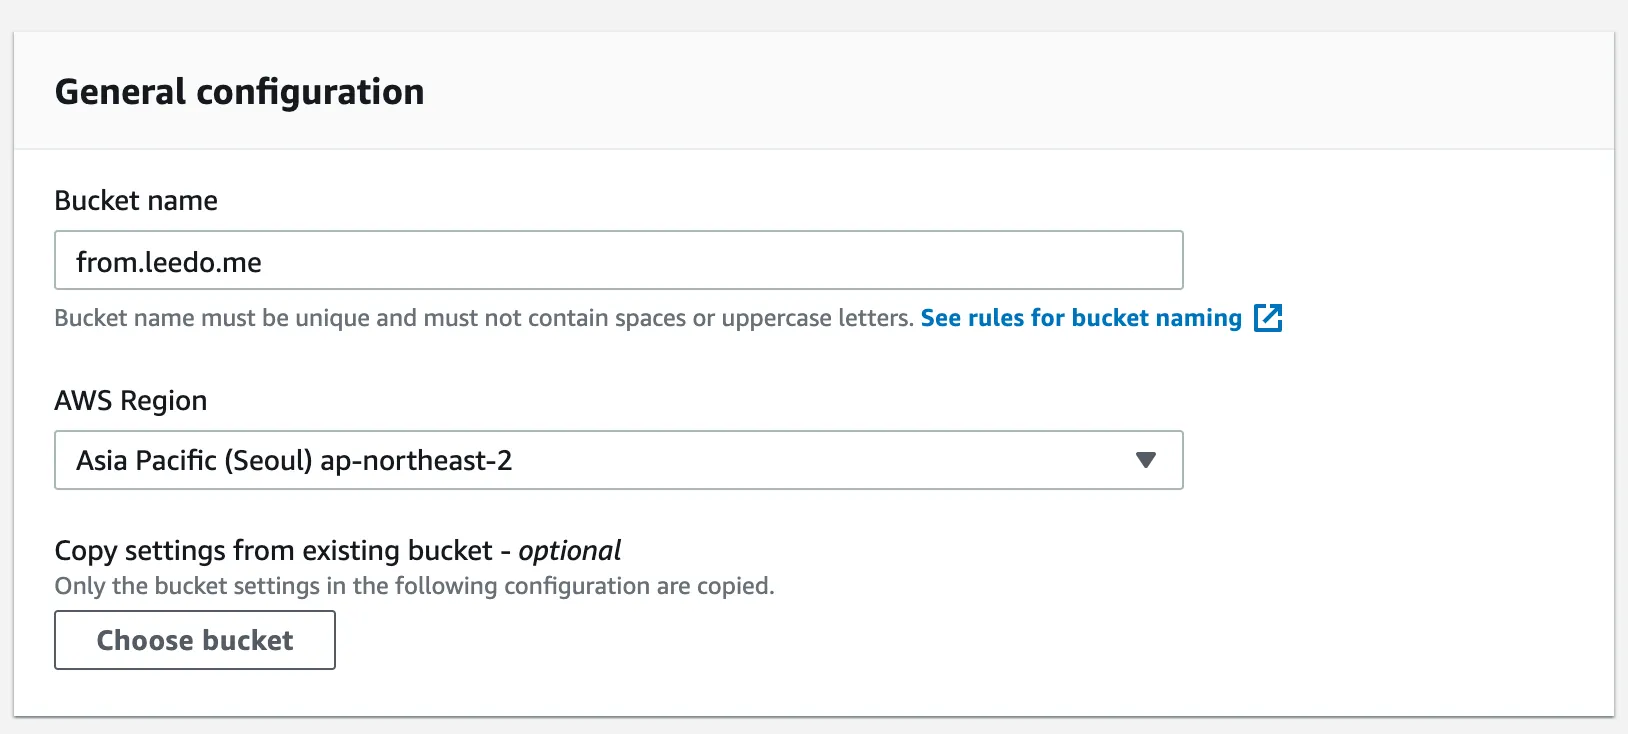This screenshot has width=1628, height=734.
Task: Click the 'AWS Region' field label
Action: pos(131,400)
